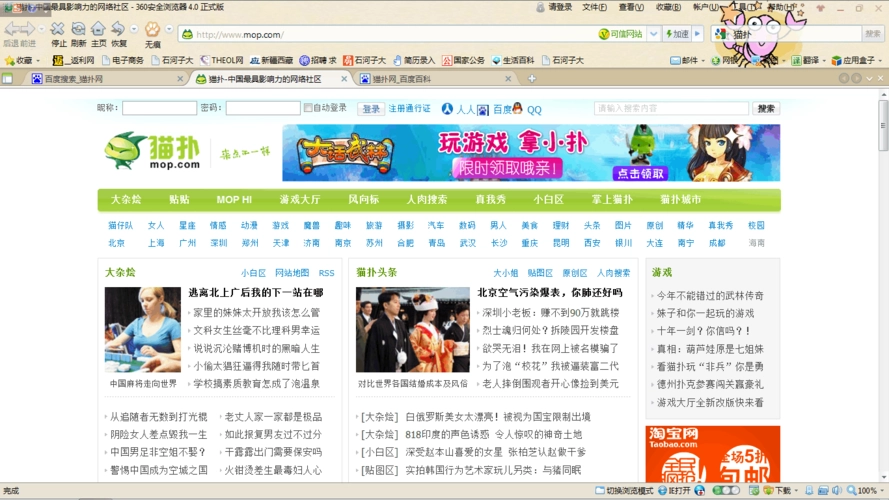The width and height of the screenshot is (889, 500).
Task: Click the 昵称 nickname input field
Action: [x=159, y=108]
